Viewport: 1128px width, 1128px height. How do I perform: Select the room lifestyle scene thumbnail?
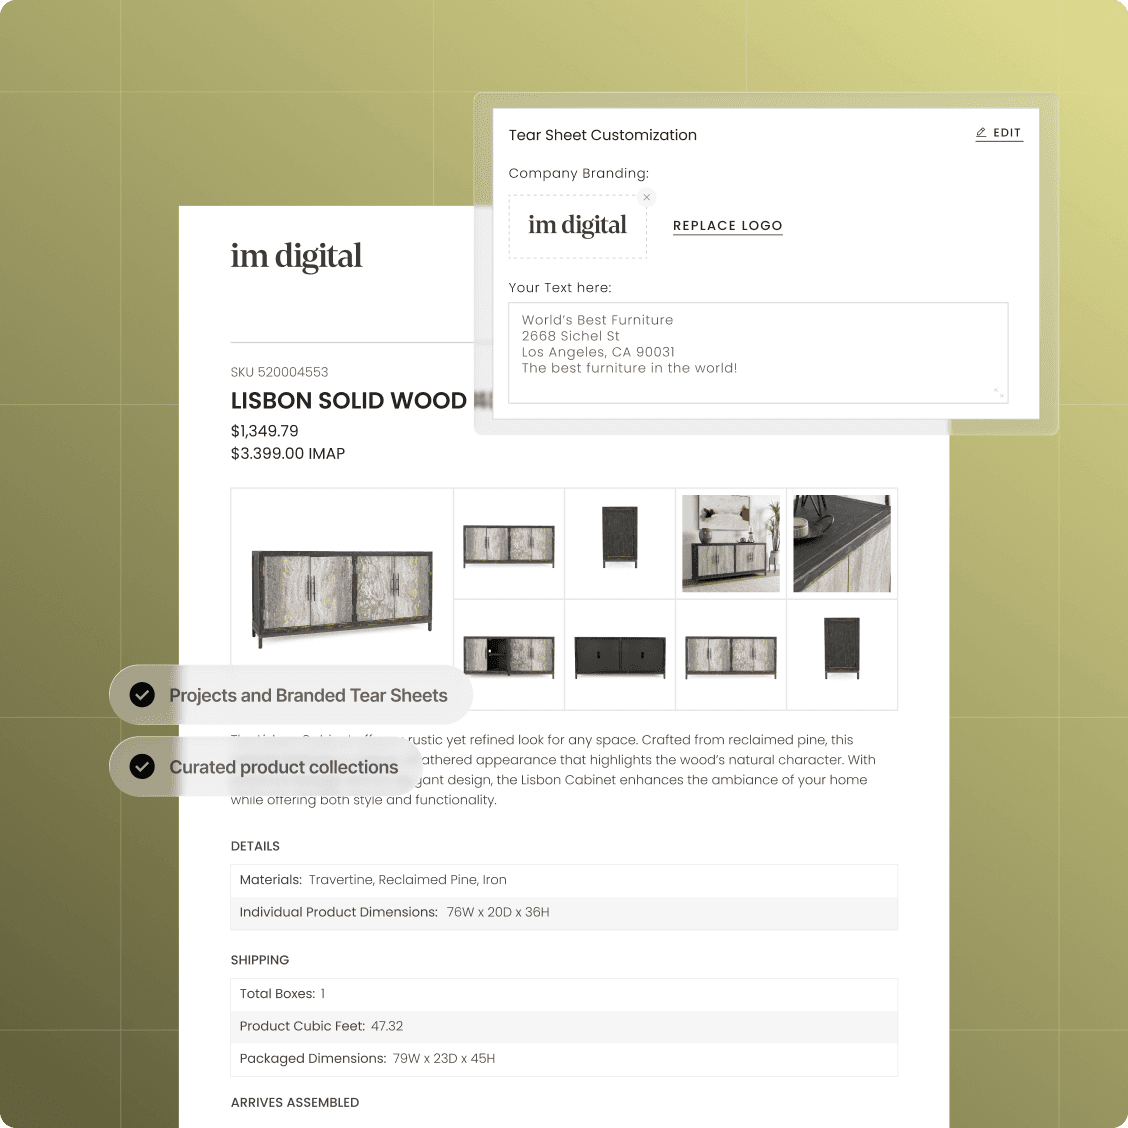click(731, 543)
